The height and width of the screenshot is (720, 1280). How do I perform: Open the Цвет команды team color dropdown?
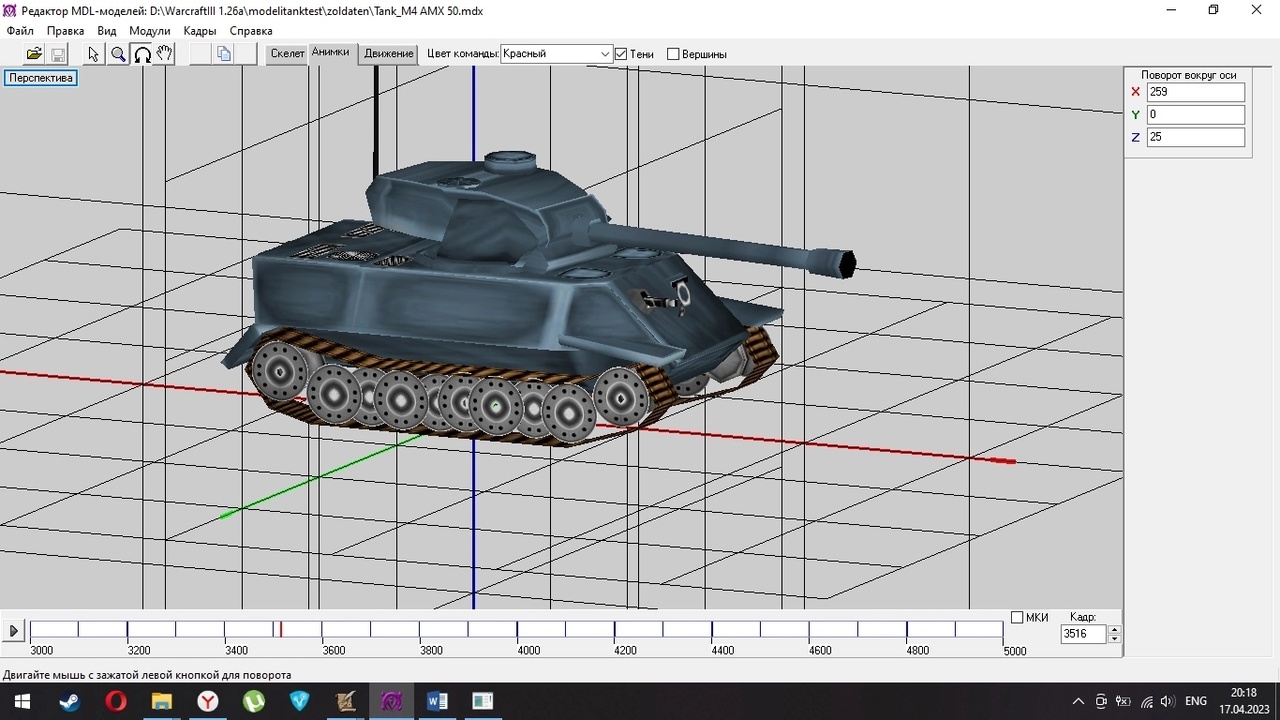[556, 54]
